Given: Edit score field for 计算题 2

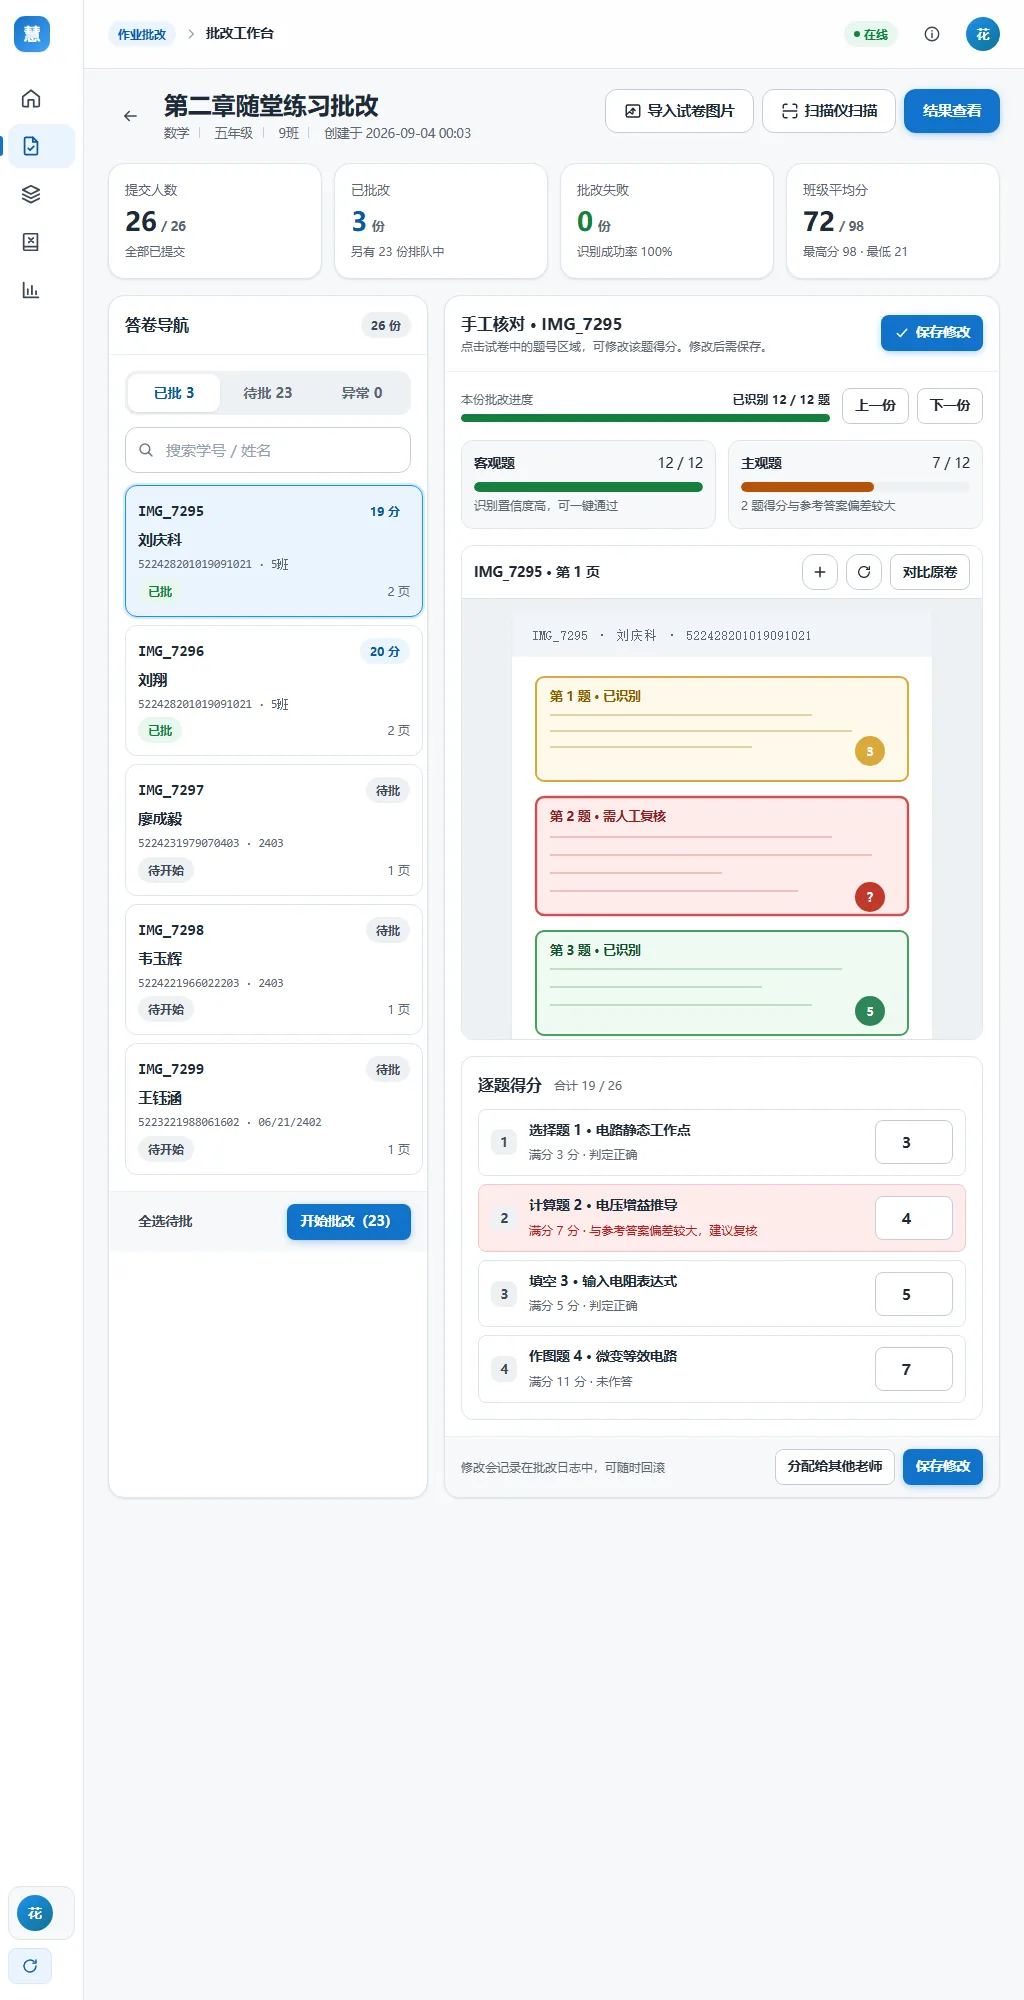Looking at the screenshot, I should pos(914,1218).
